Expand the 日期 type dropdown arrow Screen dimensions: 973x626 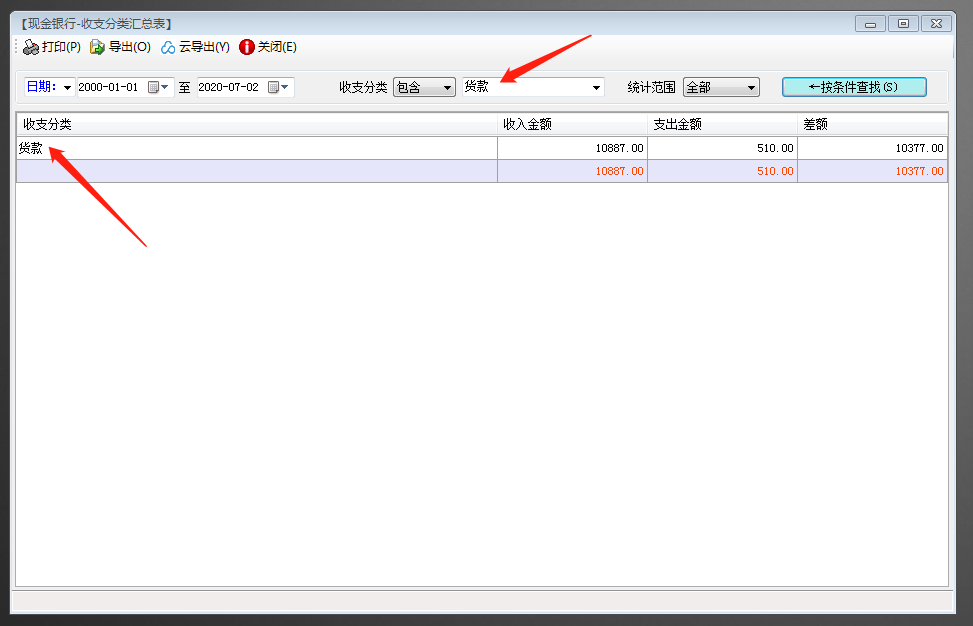tap(68, 88)
